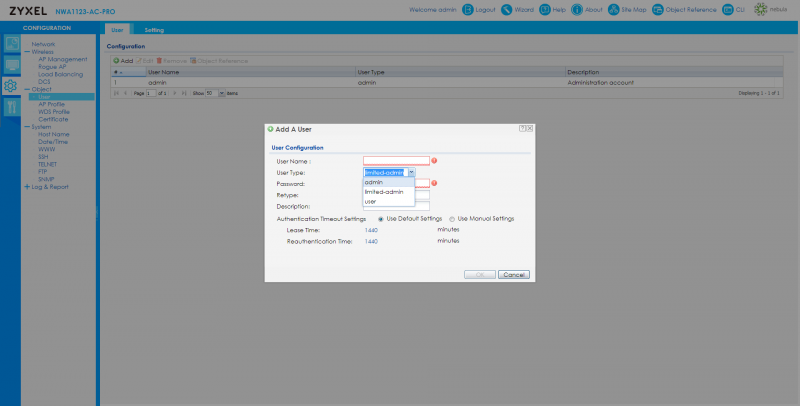
Task: Open the Monitor sidebar icon
Action: (x=11, y=65)
